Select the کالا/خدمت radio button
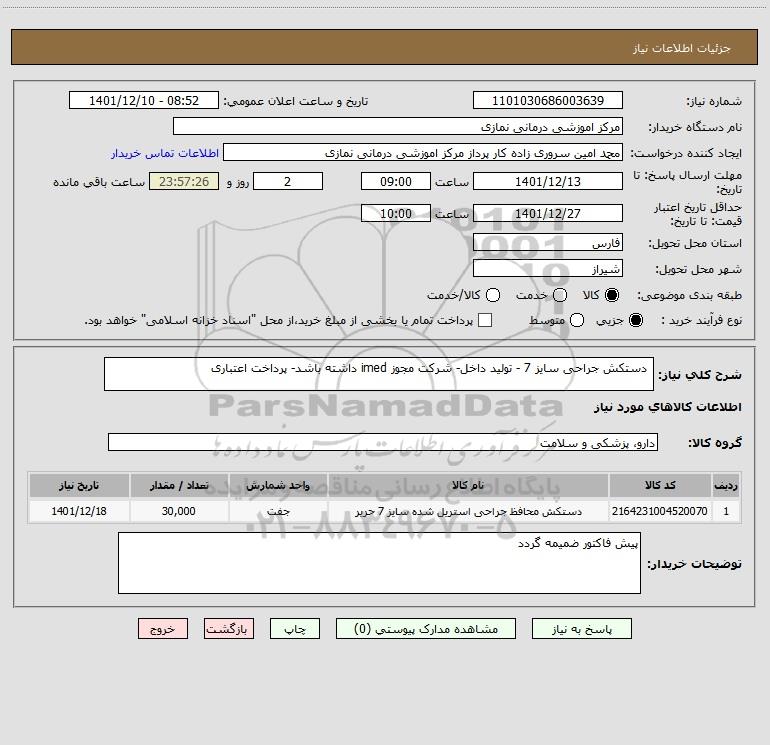This screenshot has height=745, width=770. tap(493, 295)
